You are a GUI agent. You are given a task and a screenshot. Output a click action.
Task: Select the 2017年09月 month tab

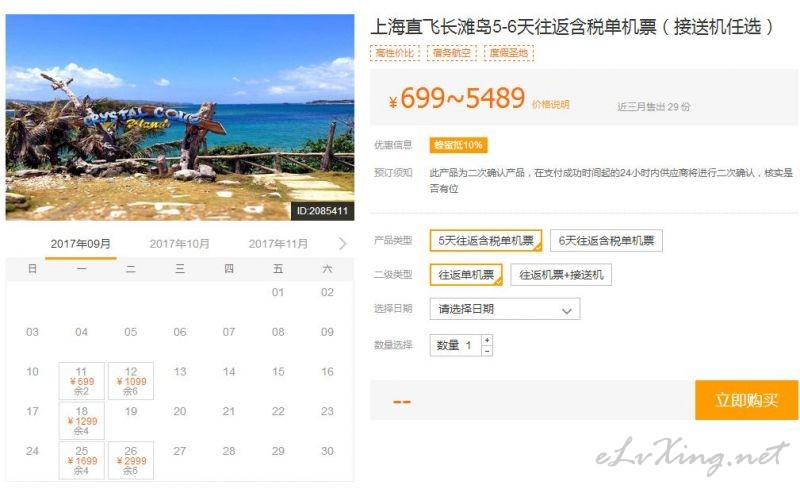[81, 244]
